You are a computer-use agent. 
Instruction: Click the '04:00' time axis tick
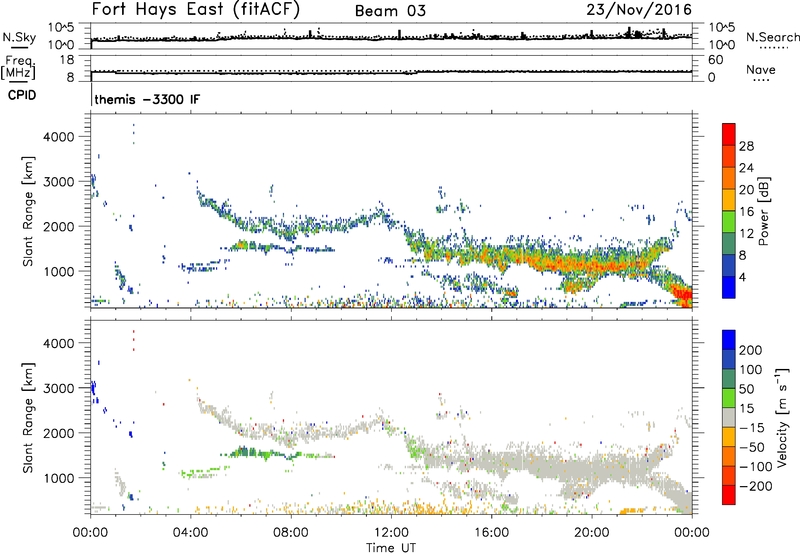190,533
